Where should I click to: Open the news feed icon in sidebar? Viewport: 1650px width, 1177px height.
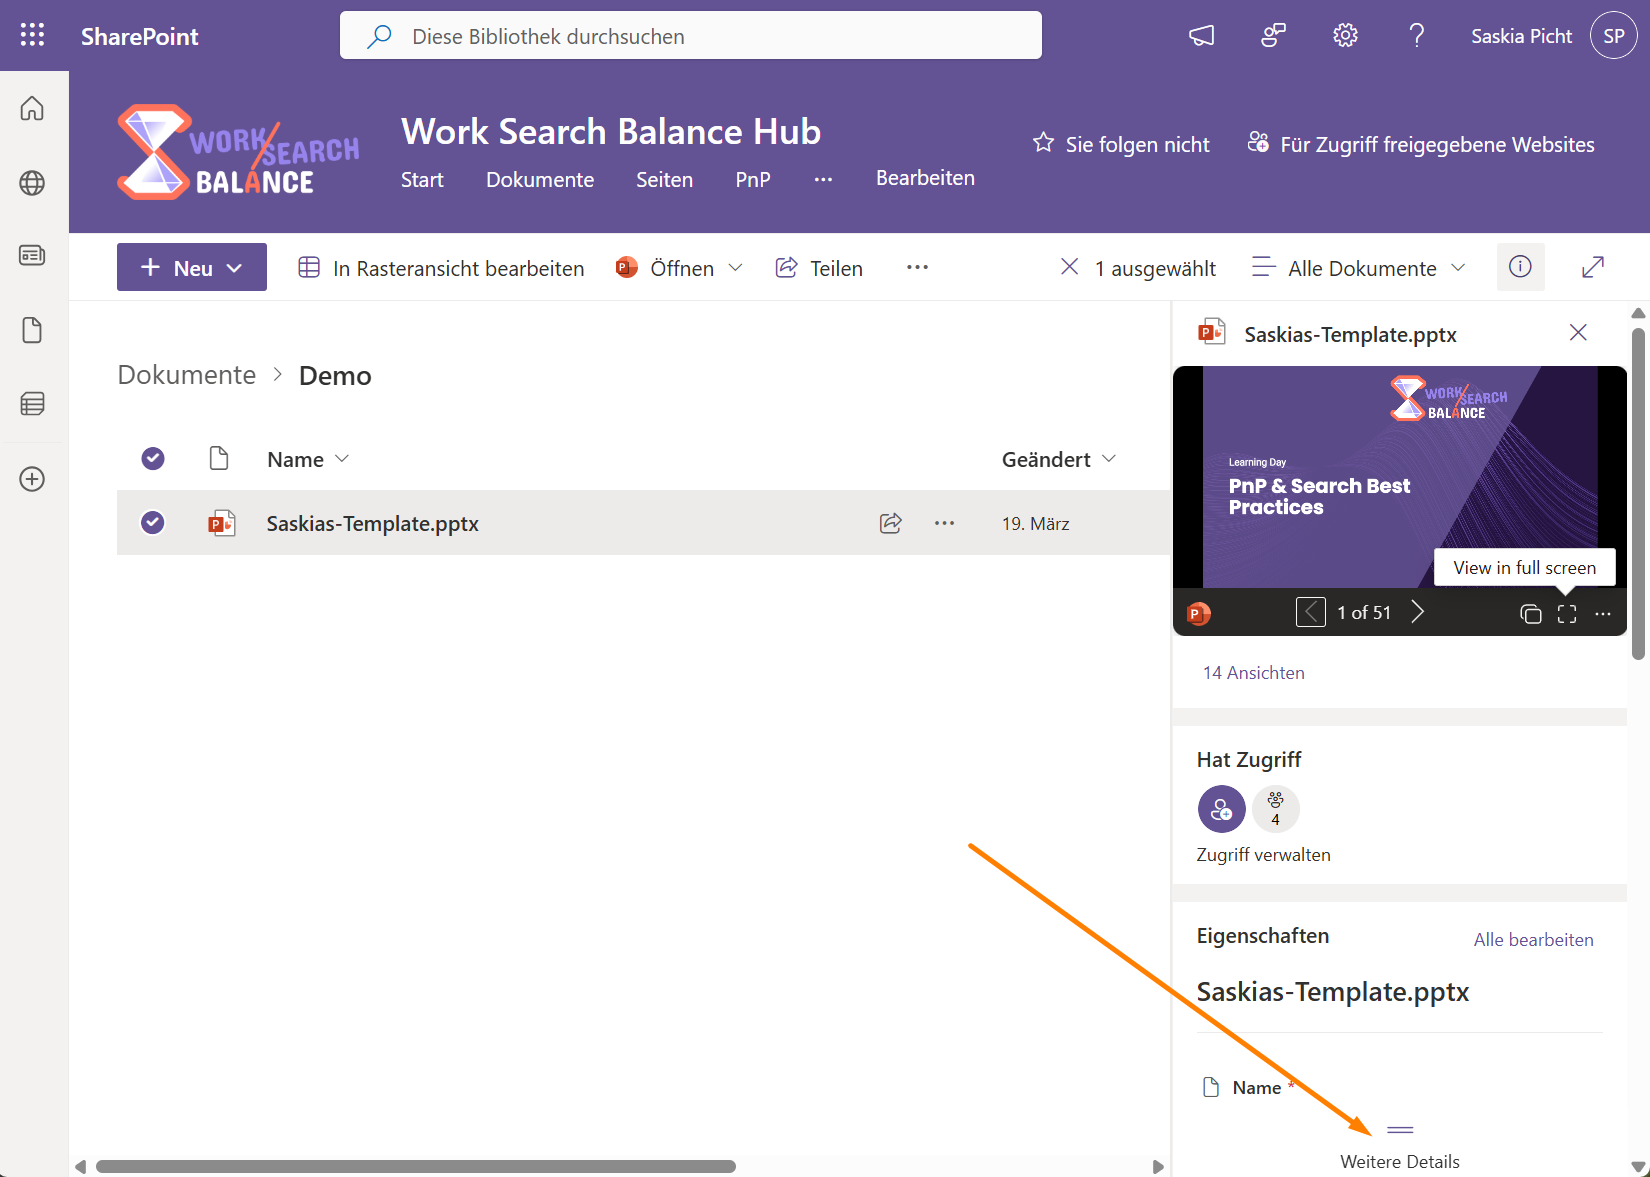pos(32,255)
